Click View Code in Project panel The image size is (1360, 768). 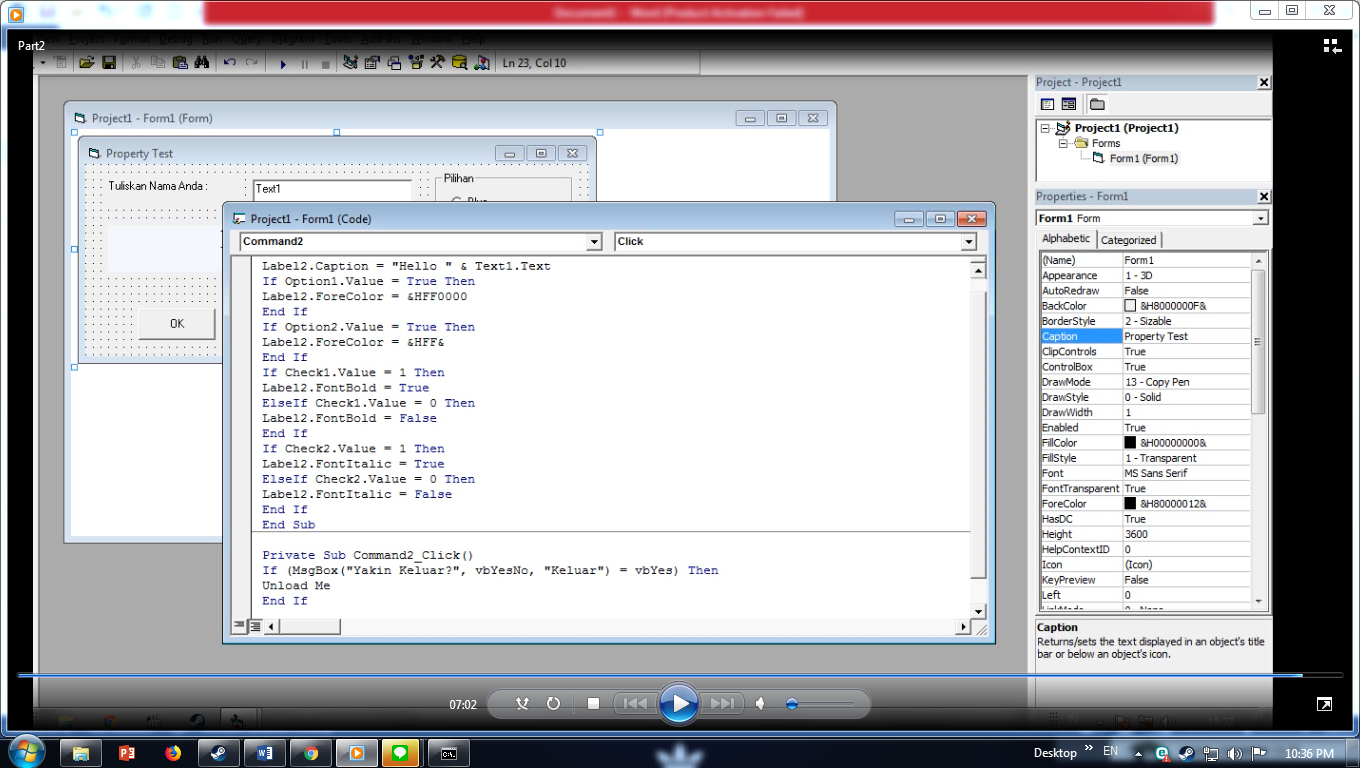click(1047, 104)
